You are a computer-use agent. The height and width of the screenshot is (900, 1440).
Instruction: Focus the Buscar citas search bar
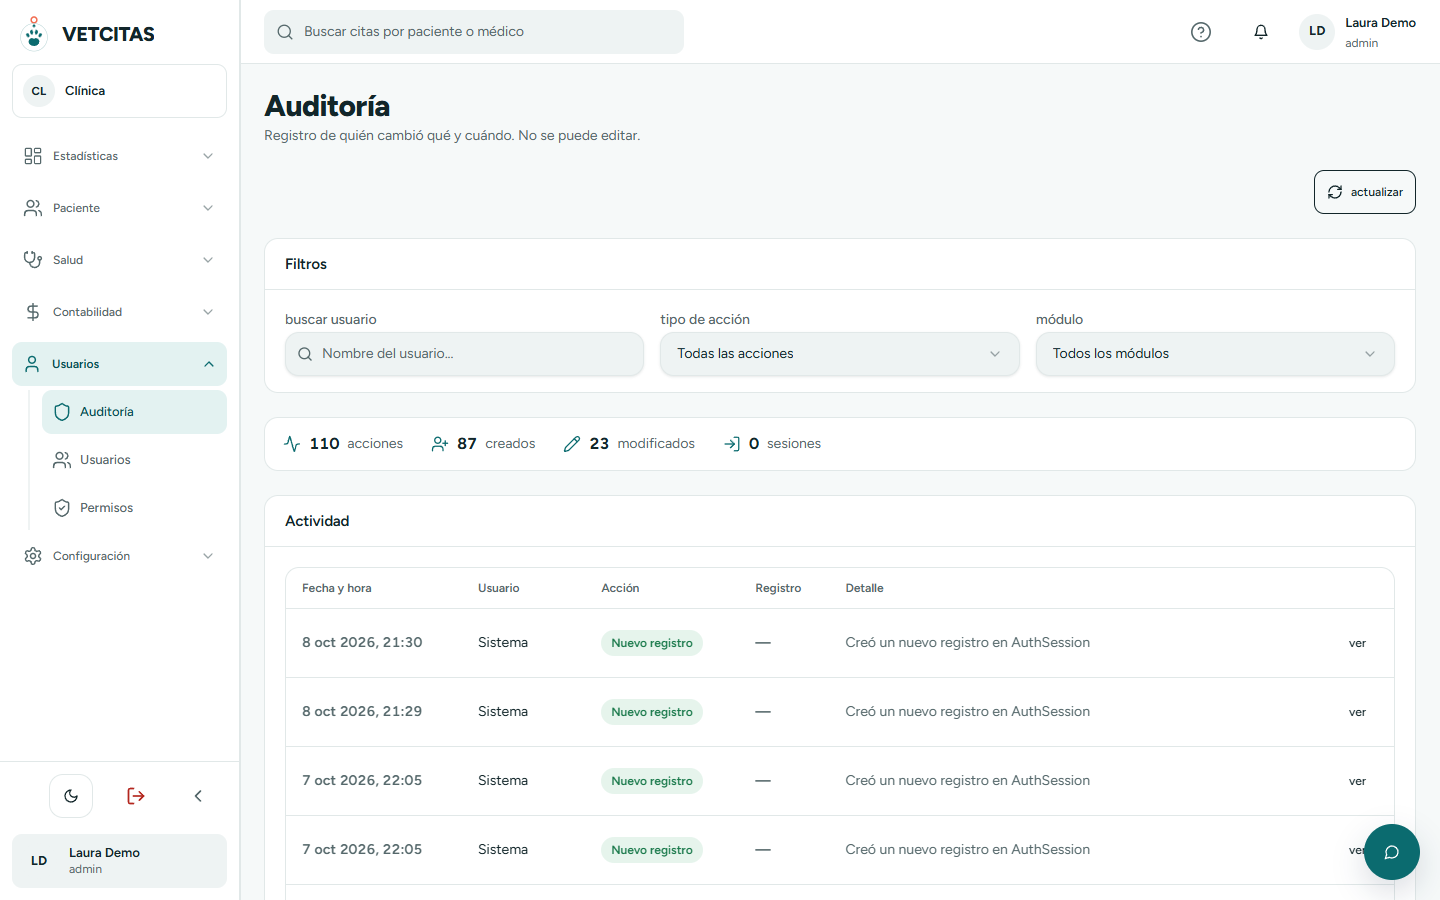474,32
